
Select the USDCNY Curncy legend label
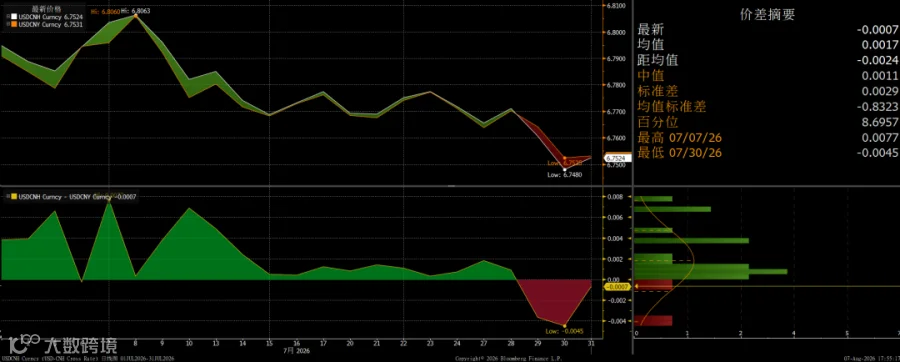click(40, 24)
